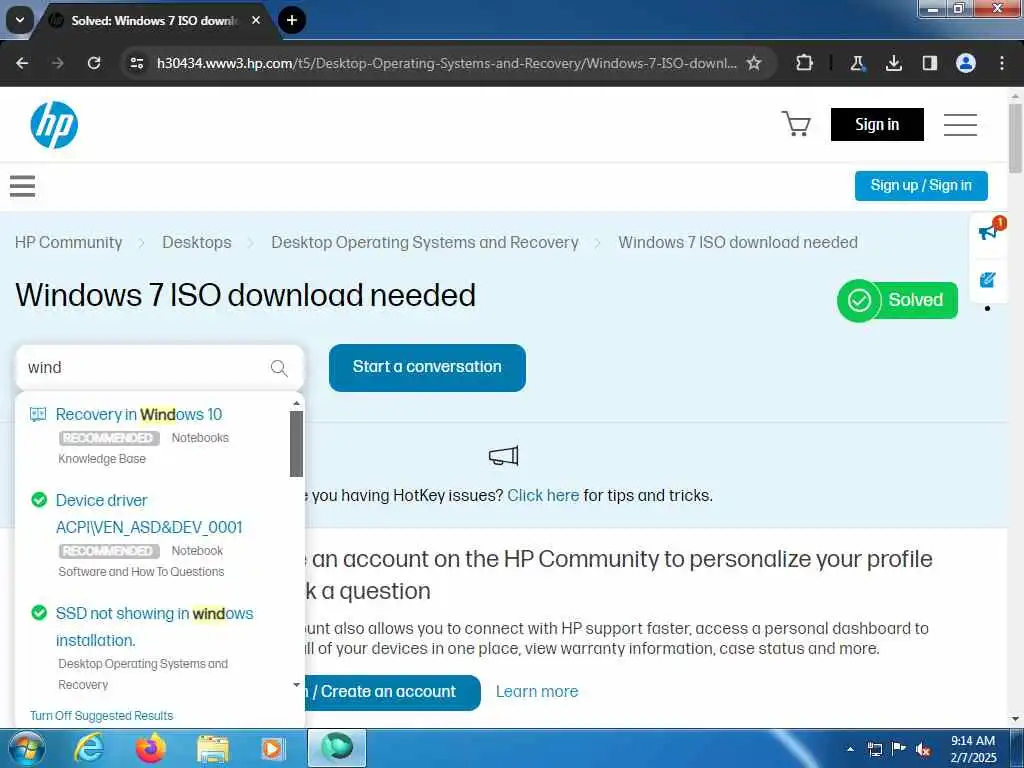
Task: Open browser downloads icon
Action: (x=893, y=63)
